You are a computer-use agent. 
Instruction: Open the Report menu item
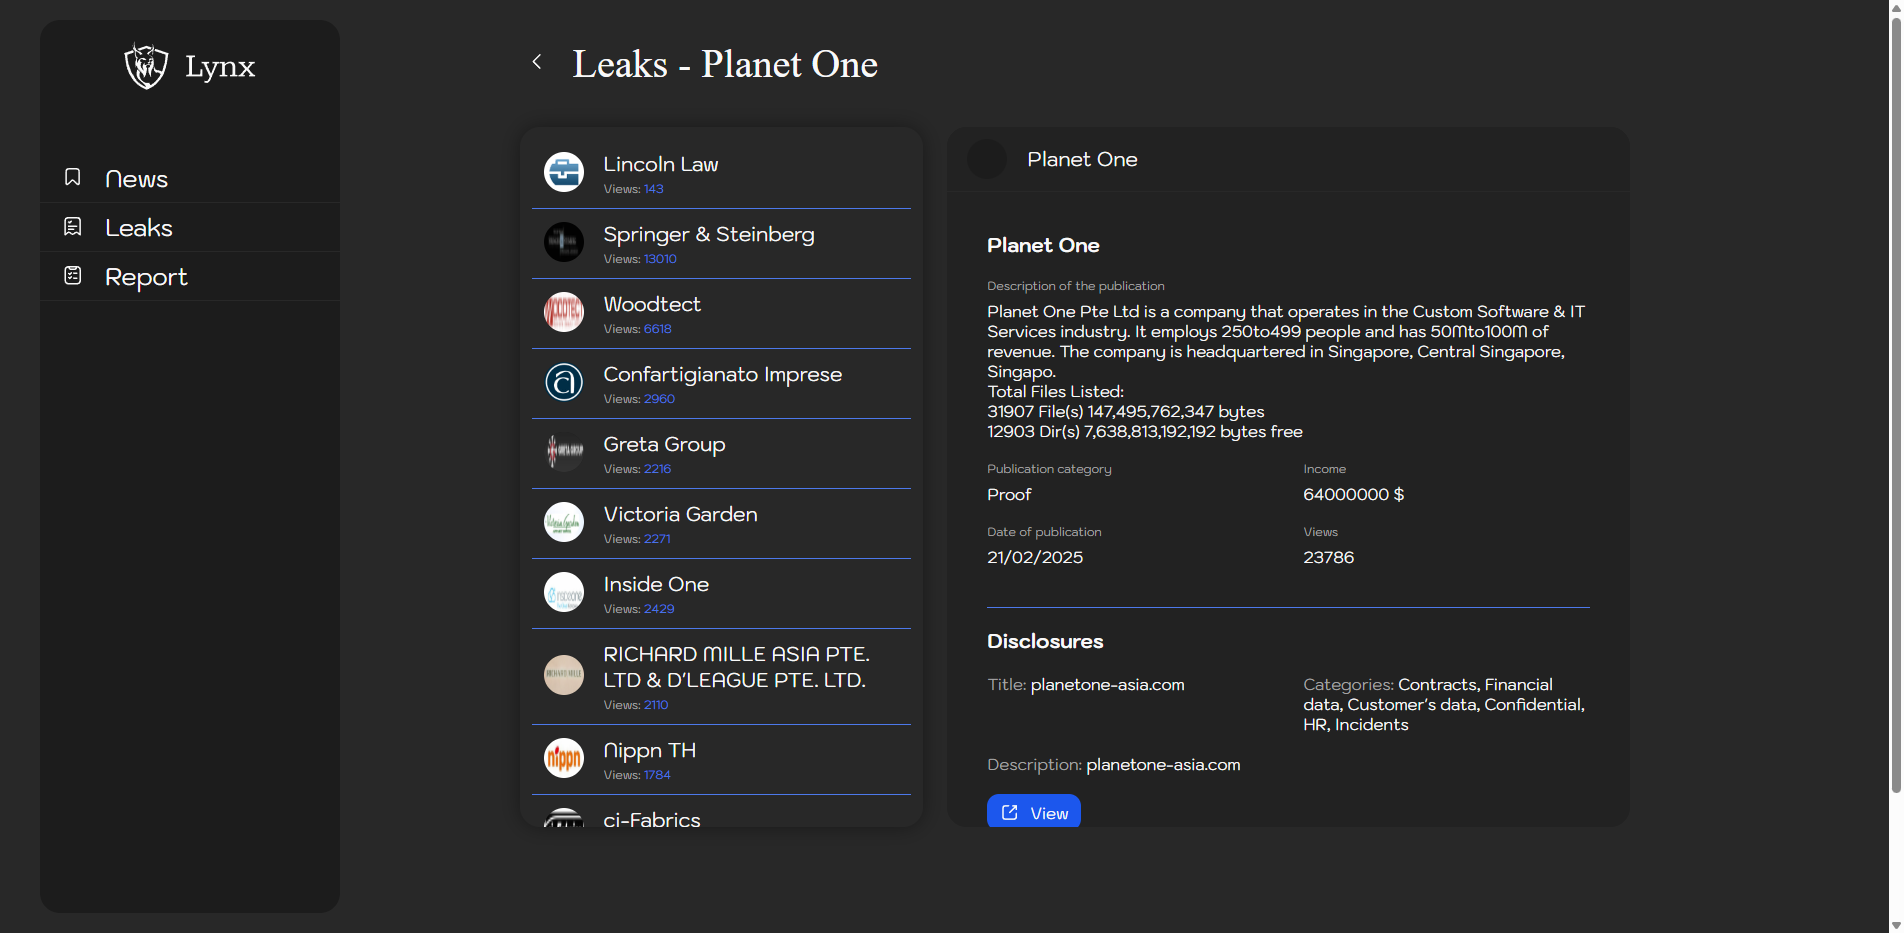[x=146, y=277]
